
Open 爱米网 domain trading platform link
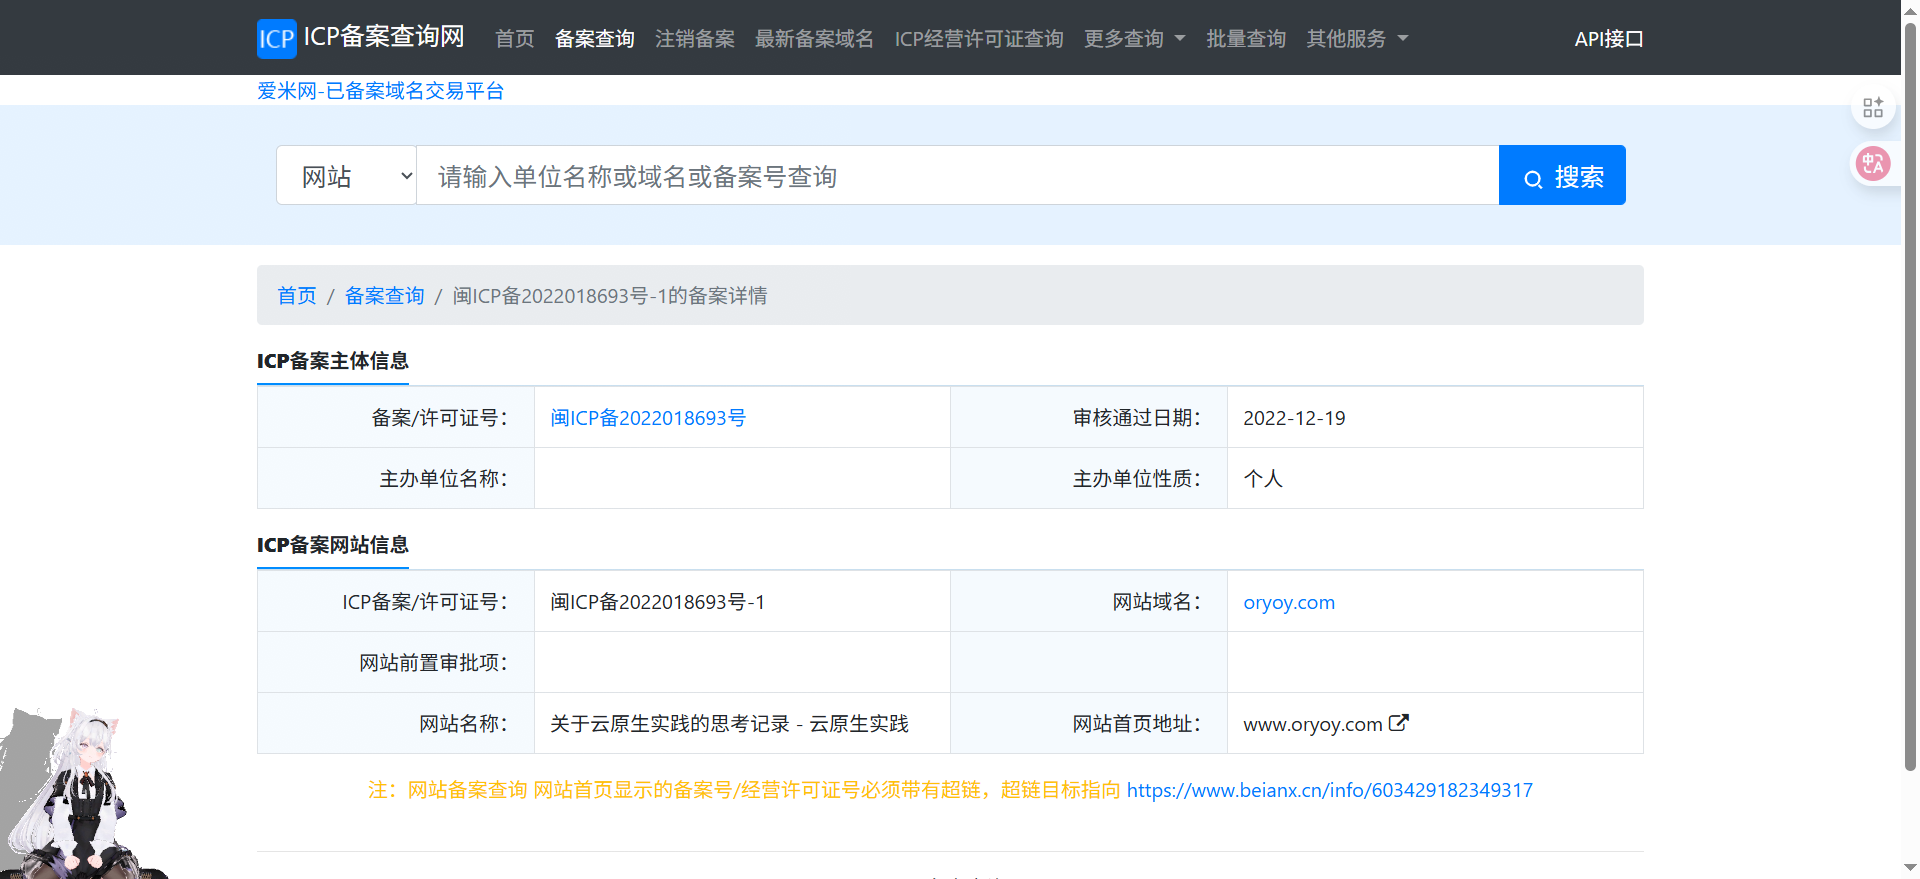380,91
